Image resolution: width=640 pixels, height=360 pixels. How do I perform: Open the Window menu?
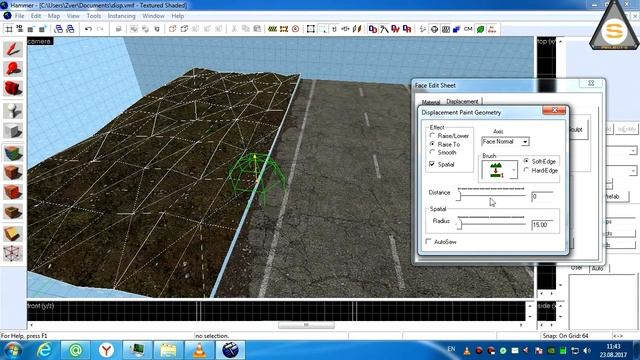tap(153, 16)
